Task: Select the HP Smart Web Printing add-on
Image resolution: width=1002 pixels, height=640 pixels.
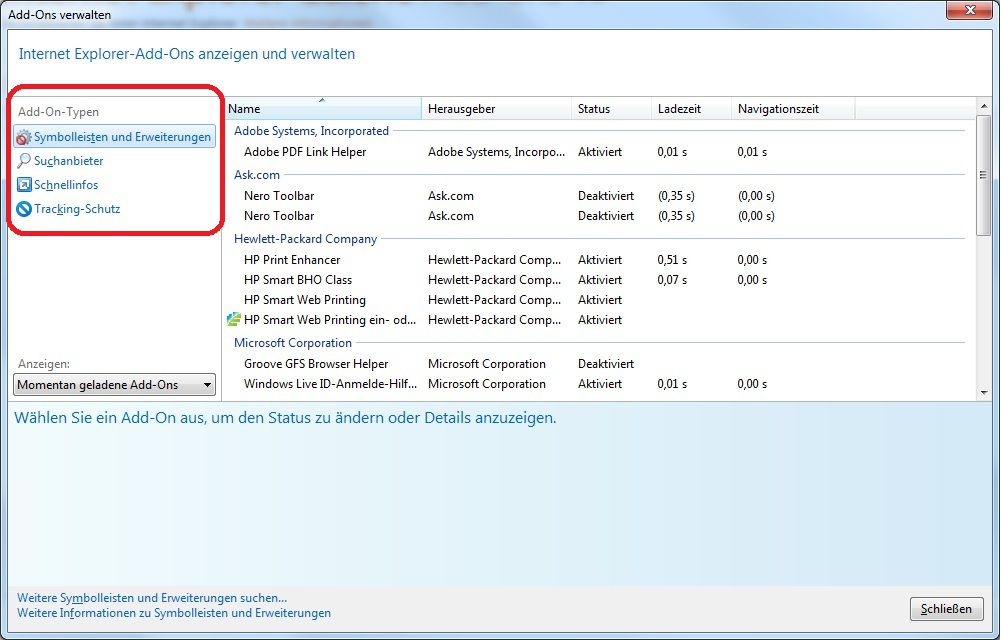Action: pos(305,300)
